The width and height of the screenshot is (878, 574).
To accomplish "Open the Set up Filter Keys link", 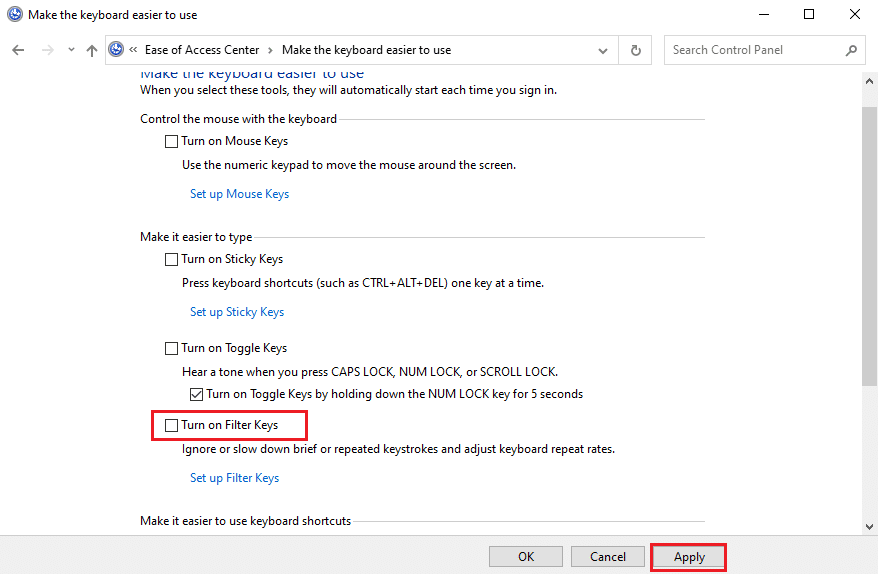I will (234, 478).
